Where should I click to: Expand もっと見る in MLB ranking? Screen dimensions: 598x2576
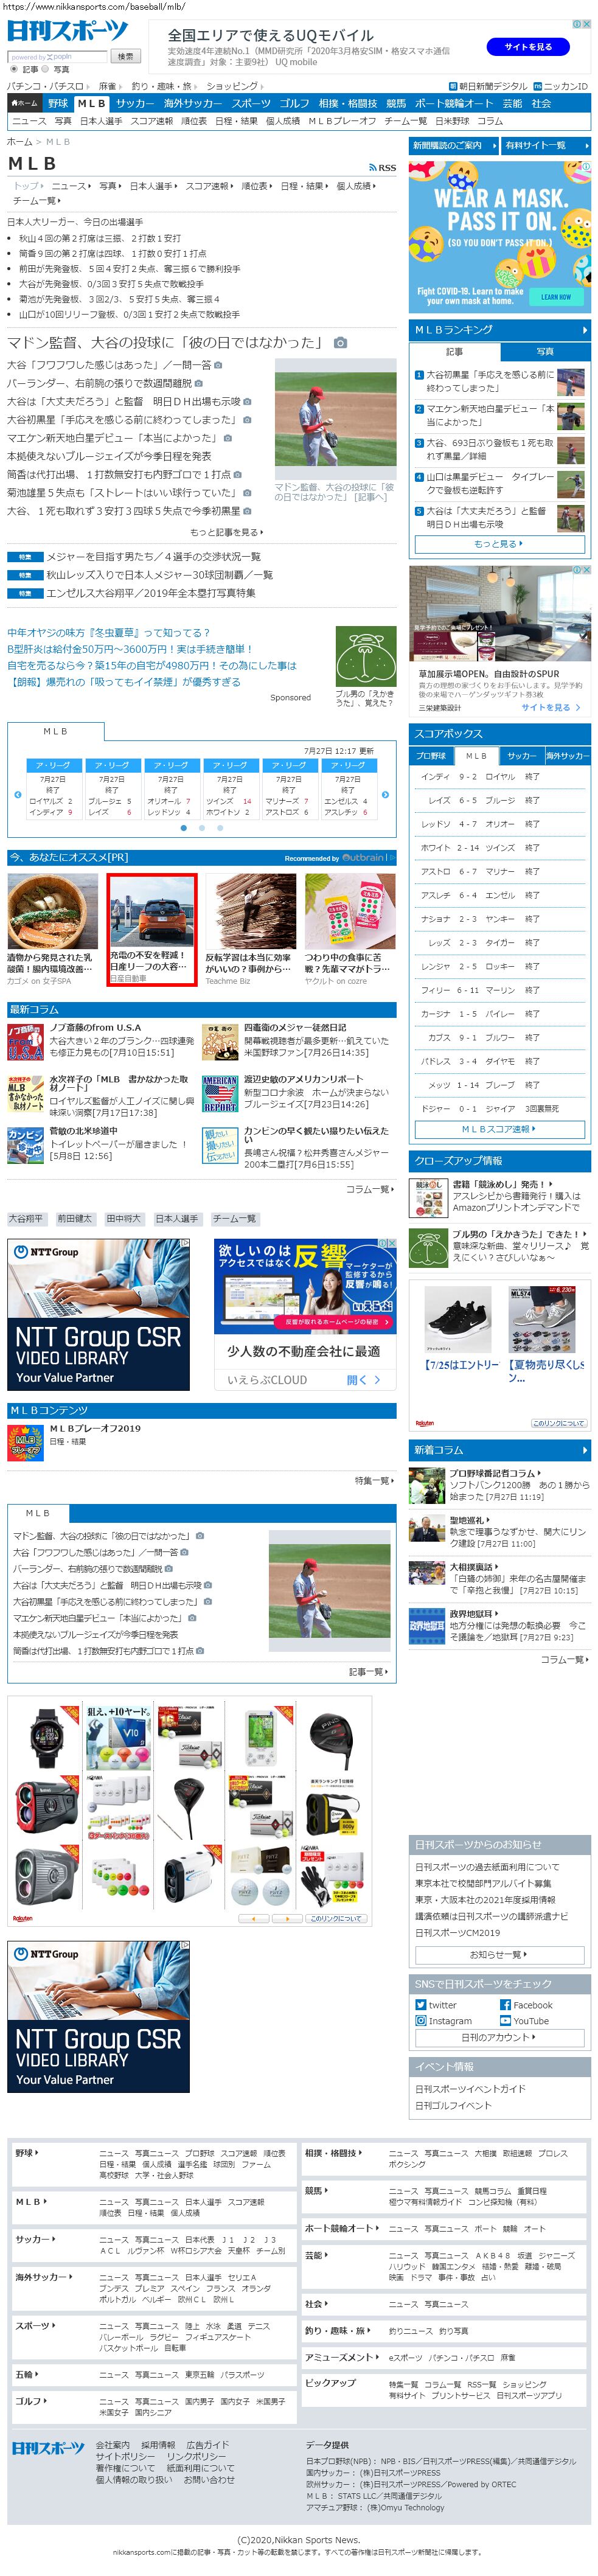(x=499, y=544)
